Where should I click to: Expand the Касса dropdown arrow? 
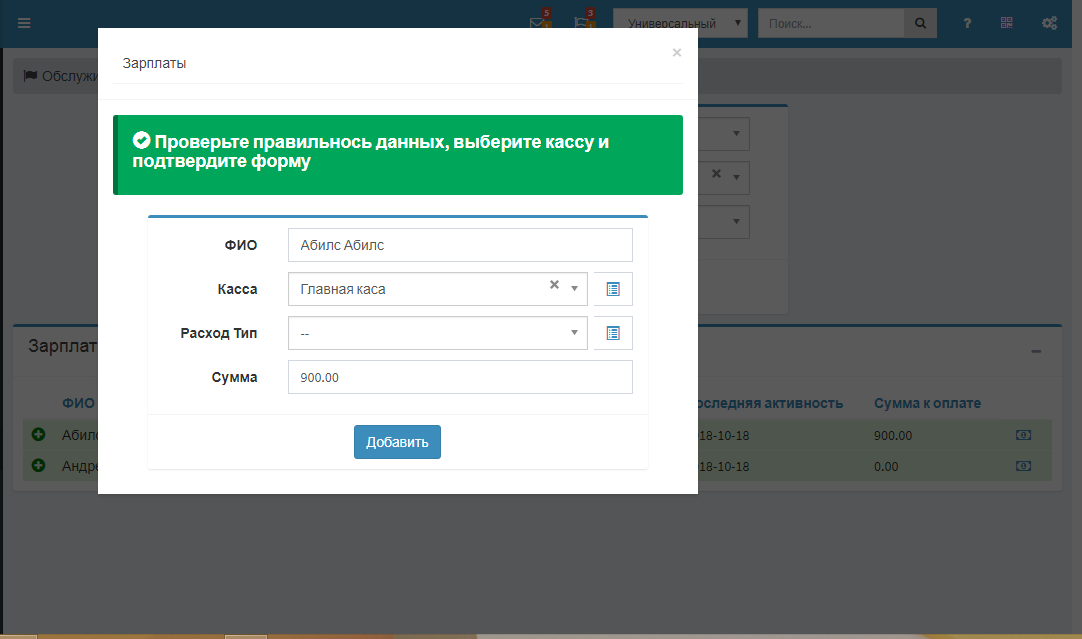[575, 289]
